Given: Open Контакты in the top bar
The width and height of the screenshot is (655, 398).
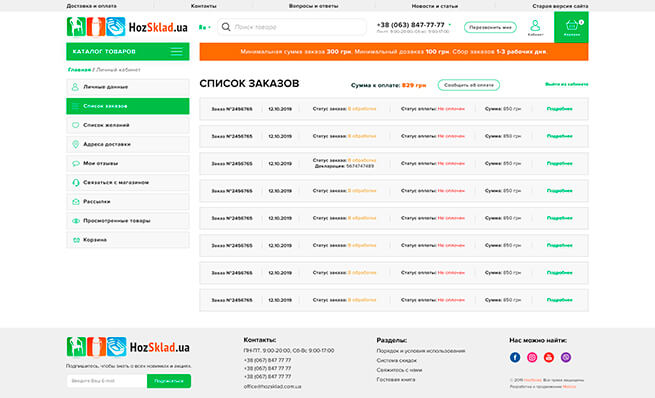Looking at the screenshot, I should [x=203, y=6].
